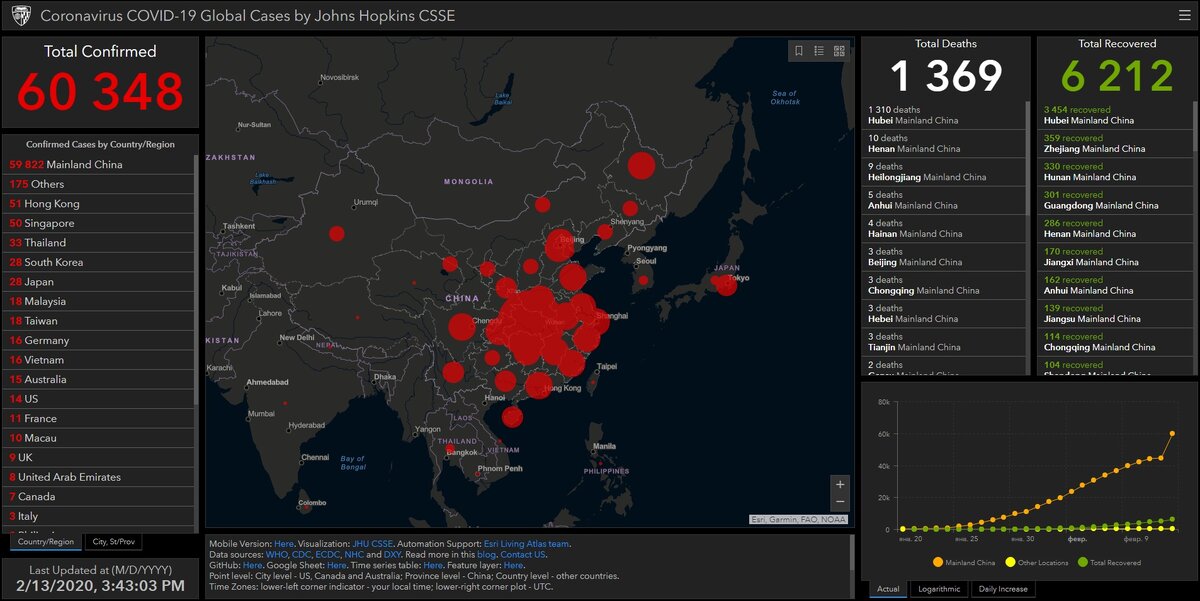Open the hamburger menu in the header
This screenshot has height=601, width=1200.
click(x=1183, y=16)
